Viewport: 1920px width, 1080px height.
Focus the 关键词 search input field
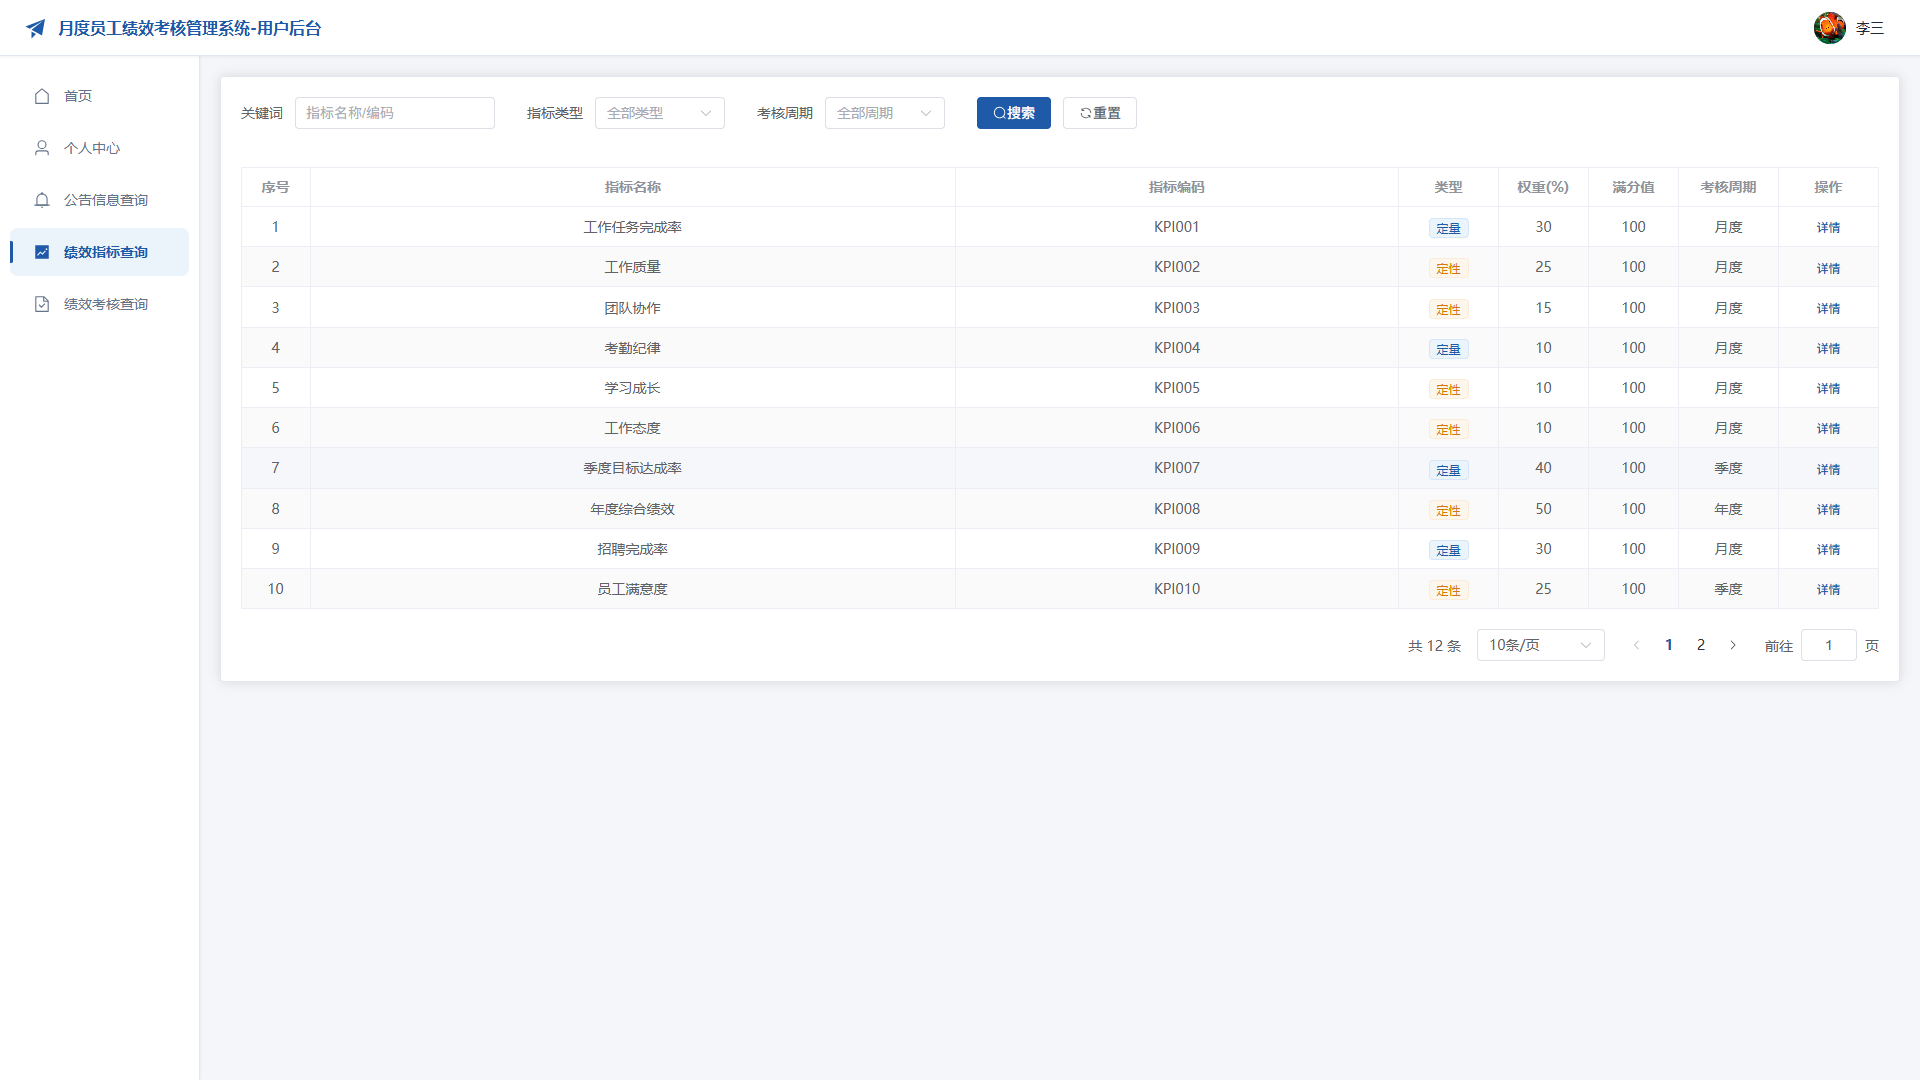[x=395, y=113]
